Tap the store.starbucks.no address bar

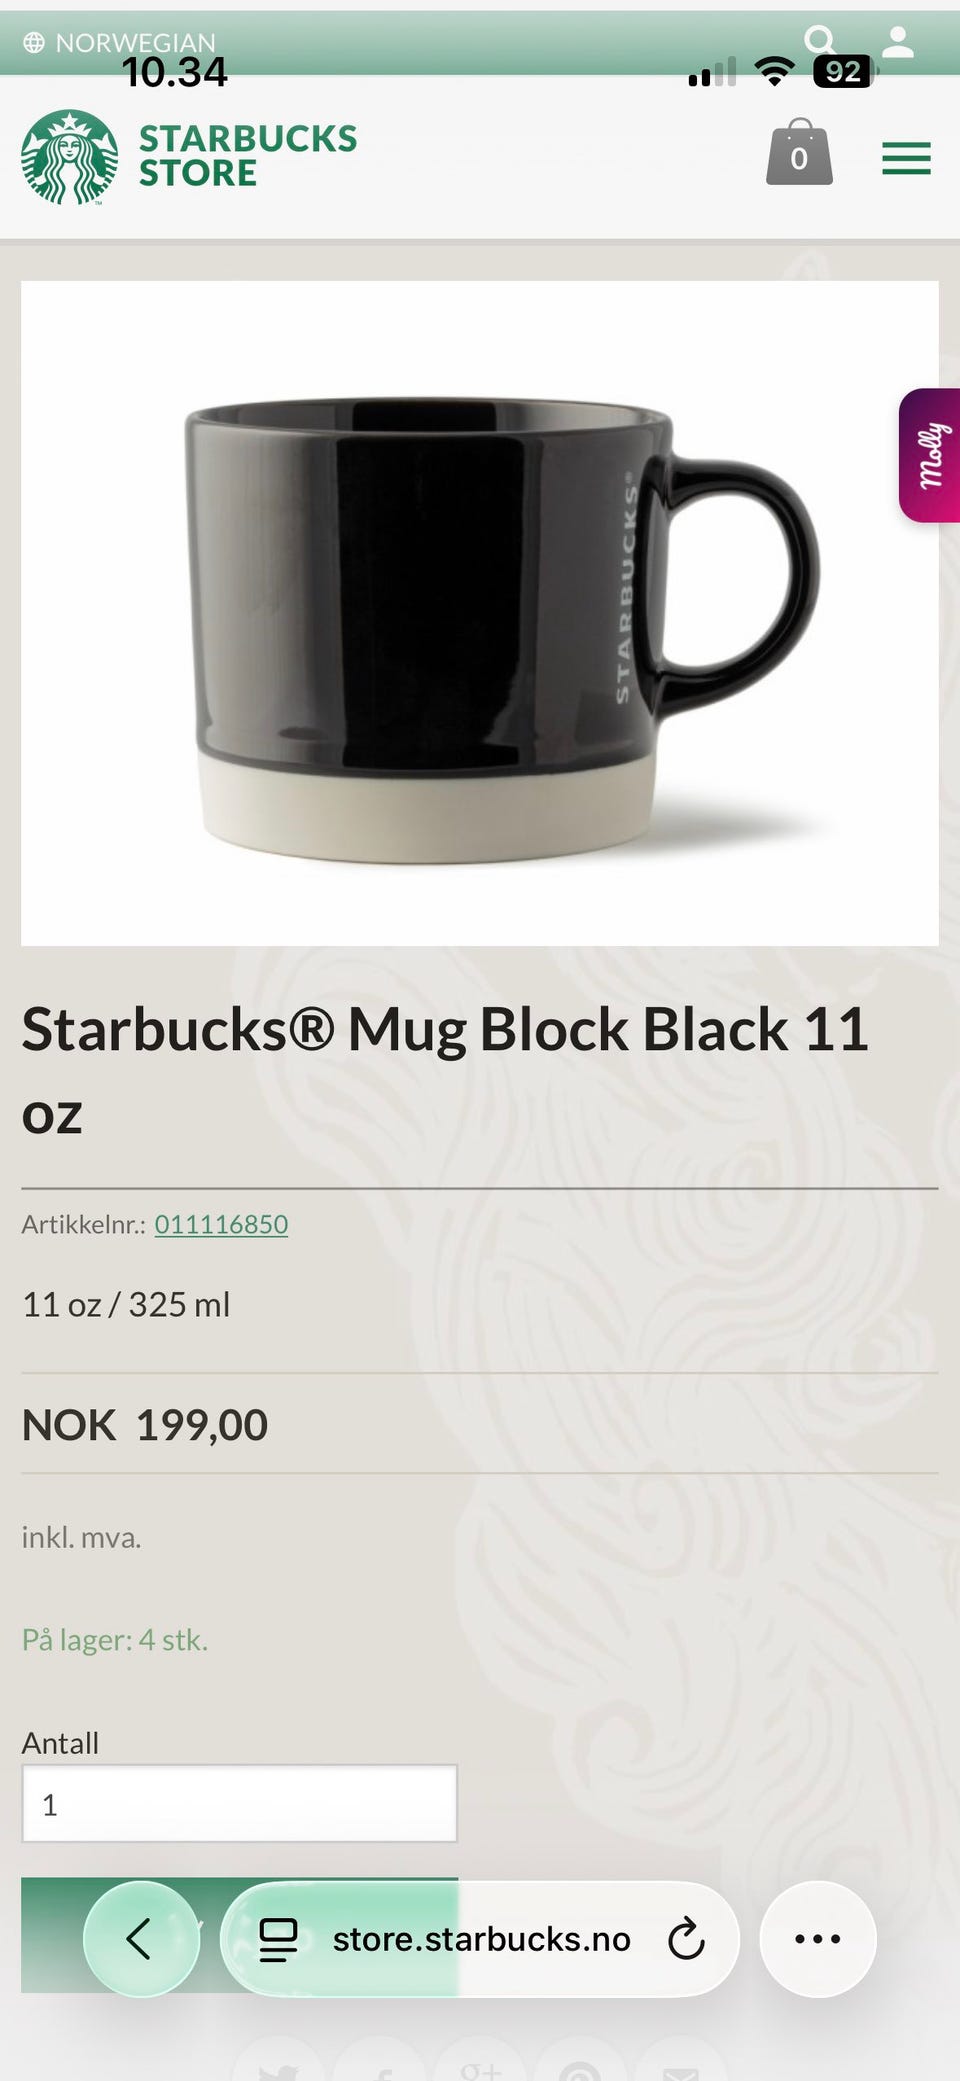(481, 1939)
